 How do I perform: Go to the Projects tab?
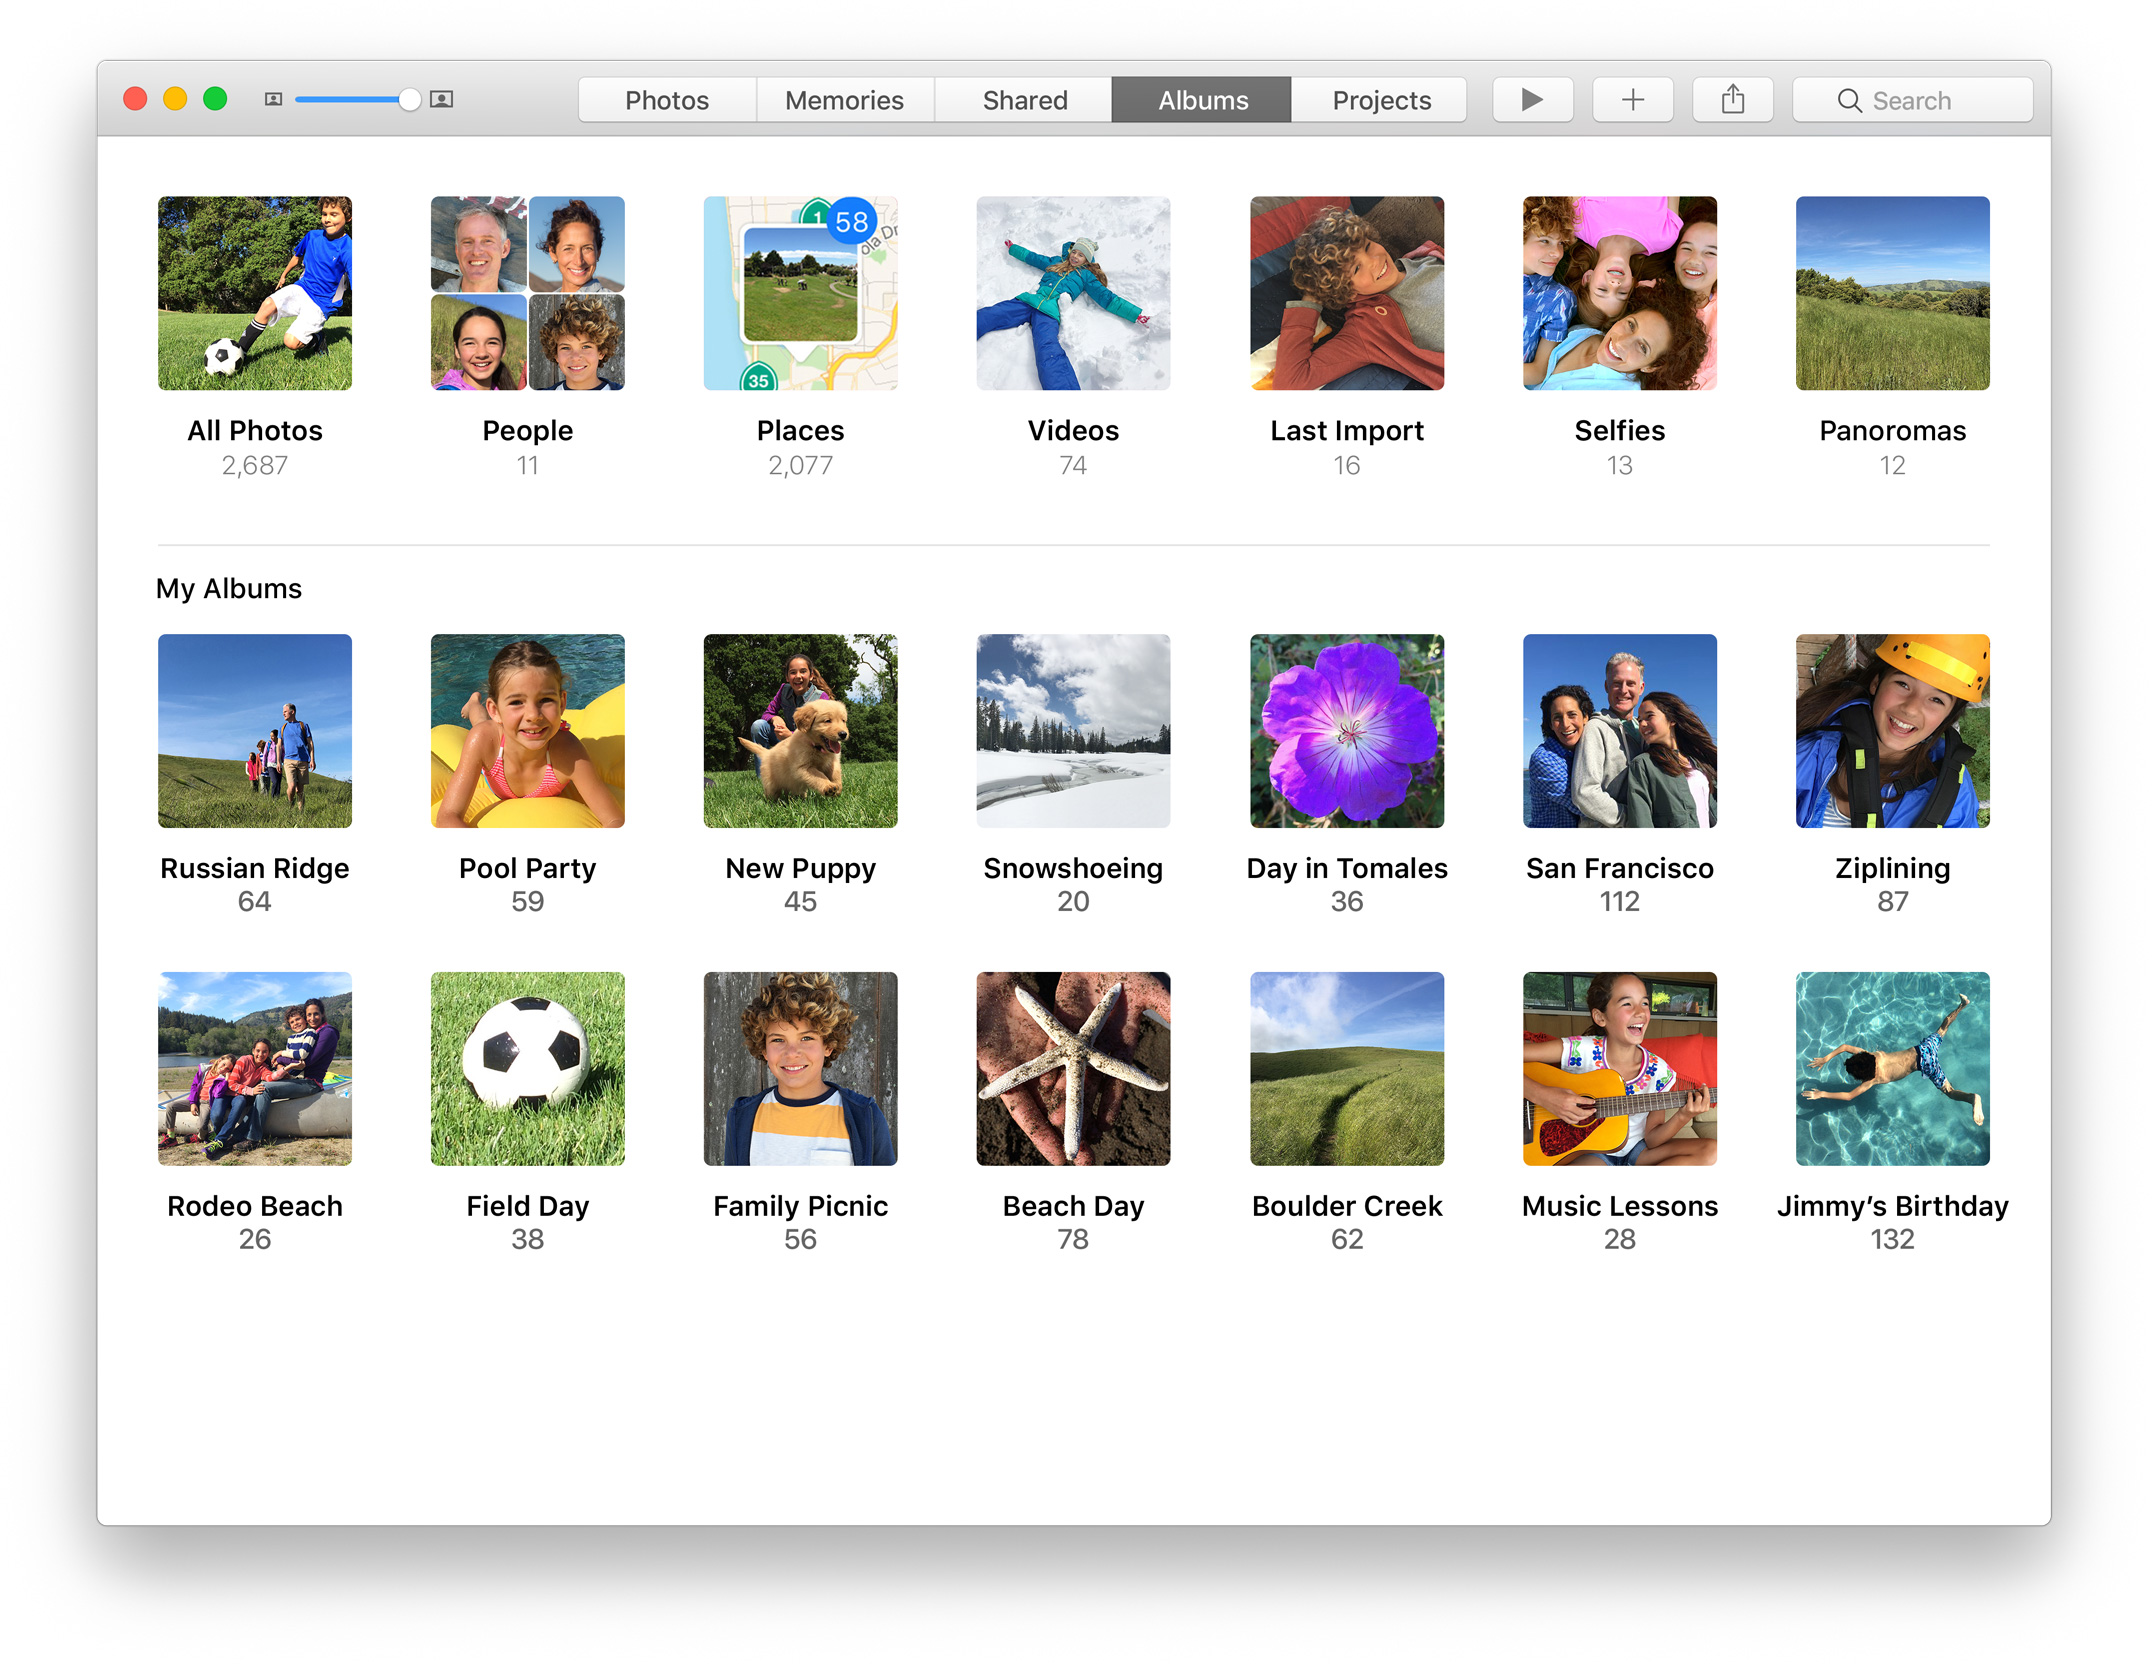pyautogui.click(x=1380, y=100)
